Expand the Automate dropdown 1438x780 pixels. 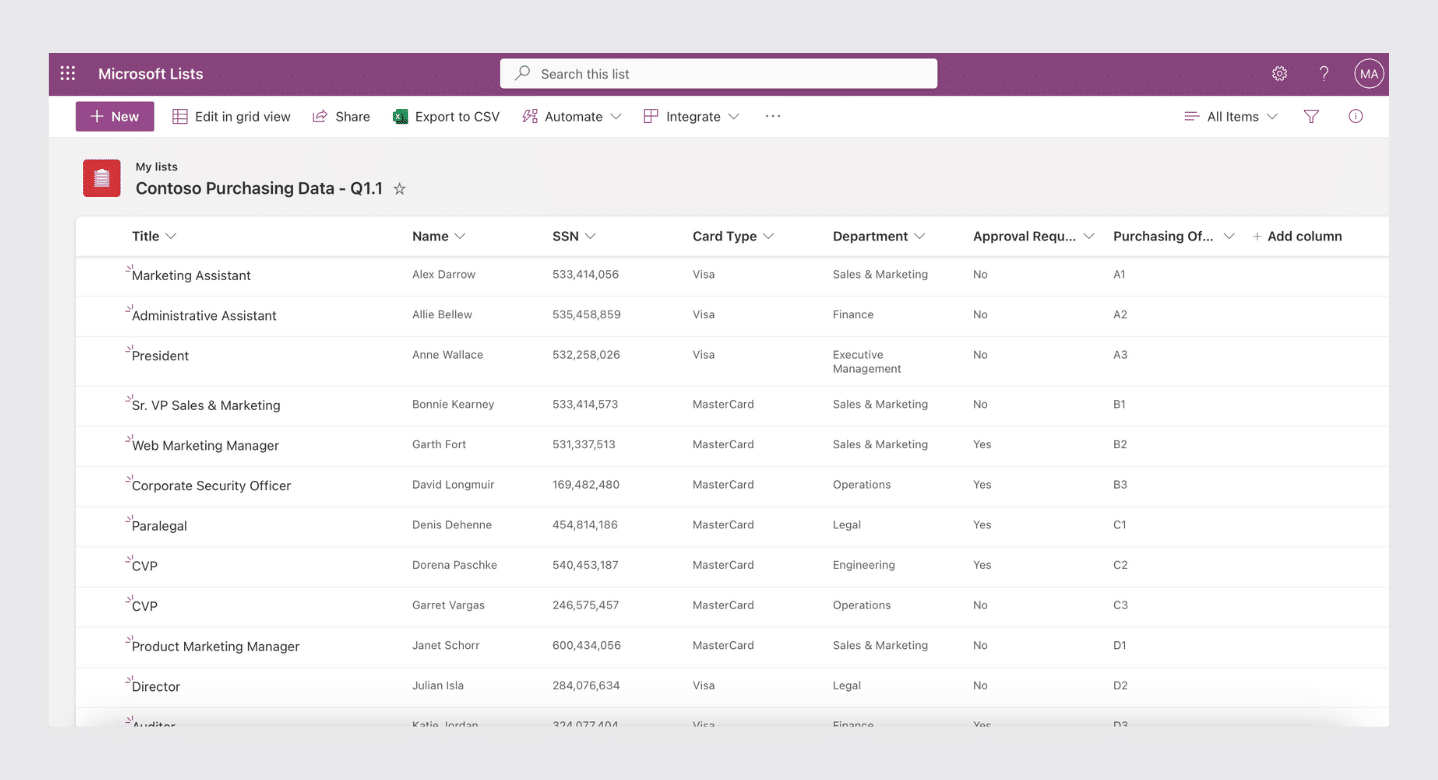pyautogui.click(x=571, y=116)
